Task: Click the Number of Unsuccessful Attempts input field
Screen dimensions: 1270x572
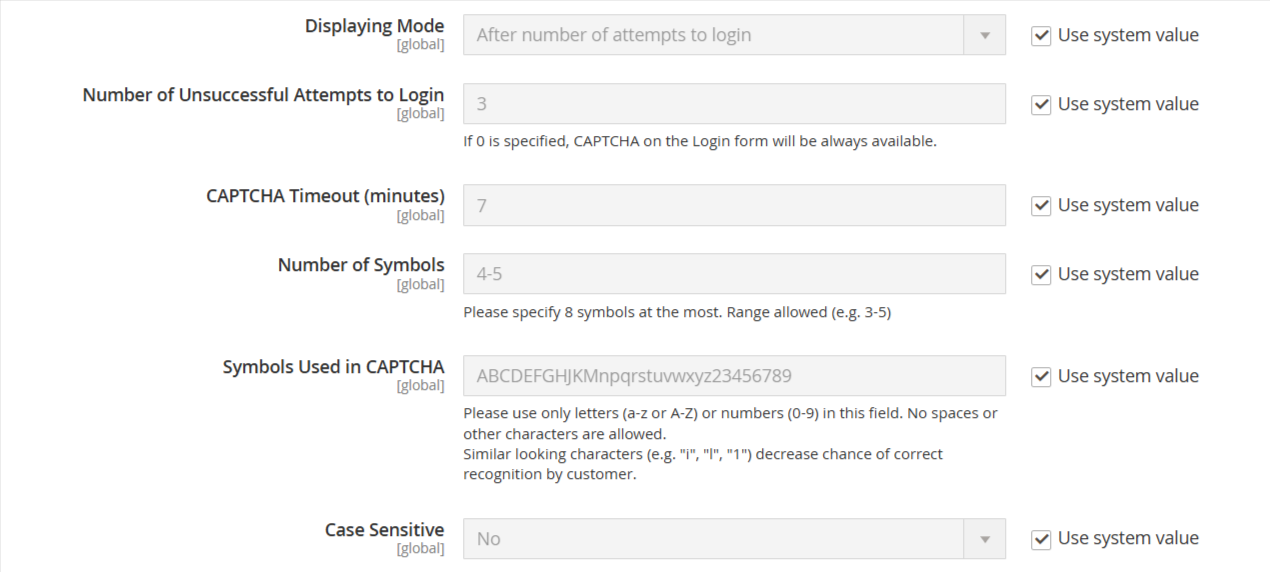Action: click(734, 104)
